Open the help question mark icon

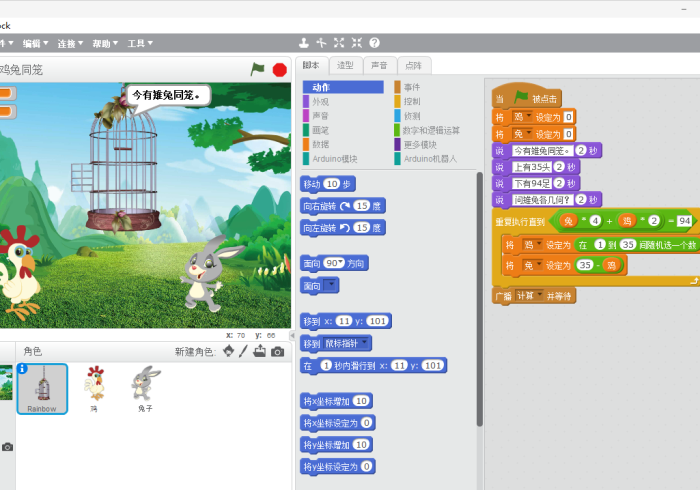(374, 43)
